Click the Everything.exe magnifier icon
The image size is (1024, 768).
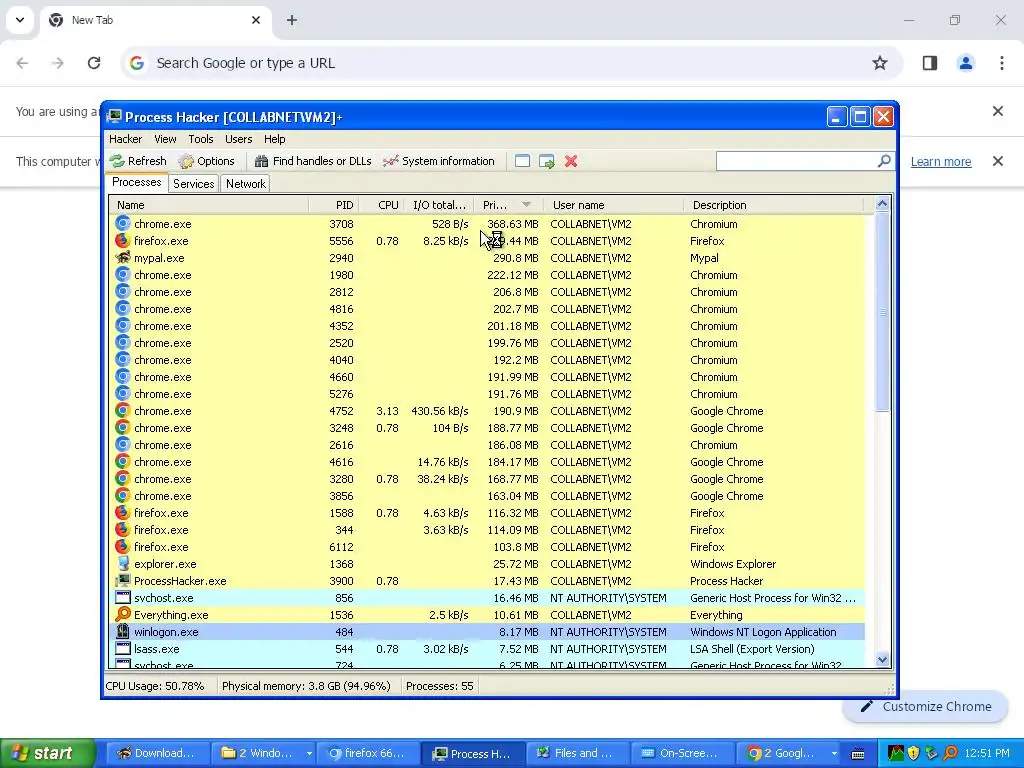pos(122,614)
